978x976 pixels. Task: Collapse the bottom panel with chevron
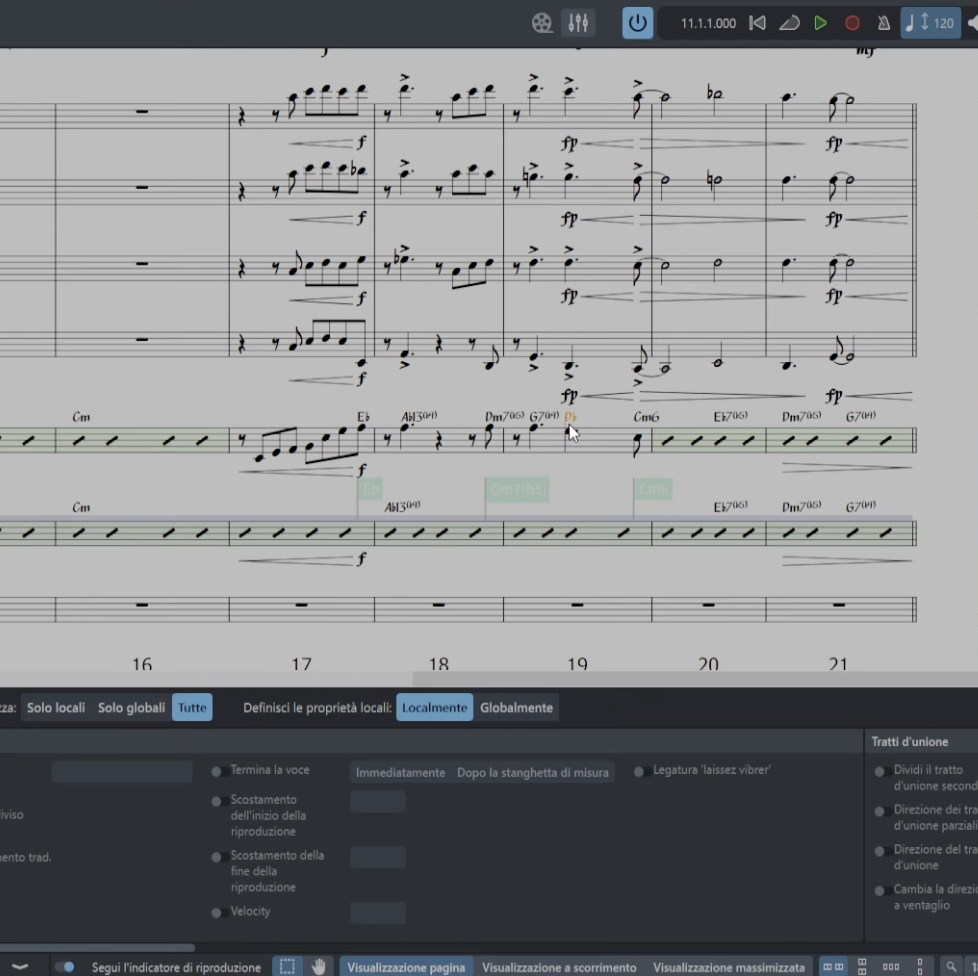click(x=19, y=967)
